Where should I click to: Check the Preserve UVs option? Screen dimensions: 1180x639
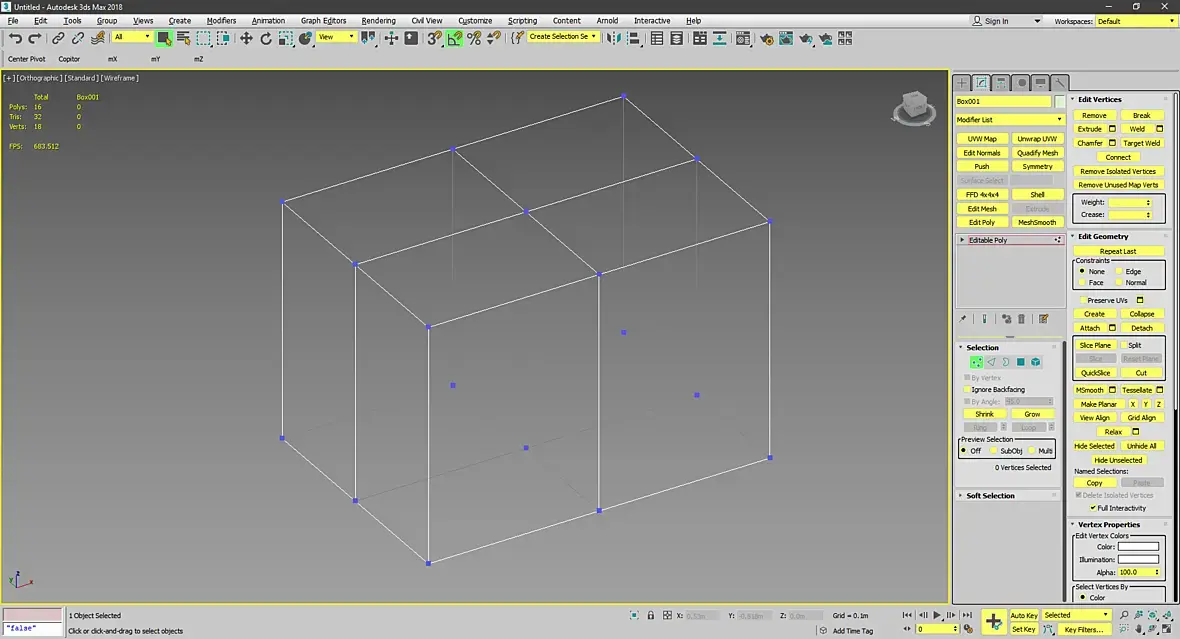coord(1082,300)
